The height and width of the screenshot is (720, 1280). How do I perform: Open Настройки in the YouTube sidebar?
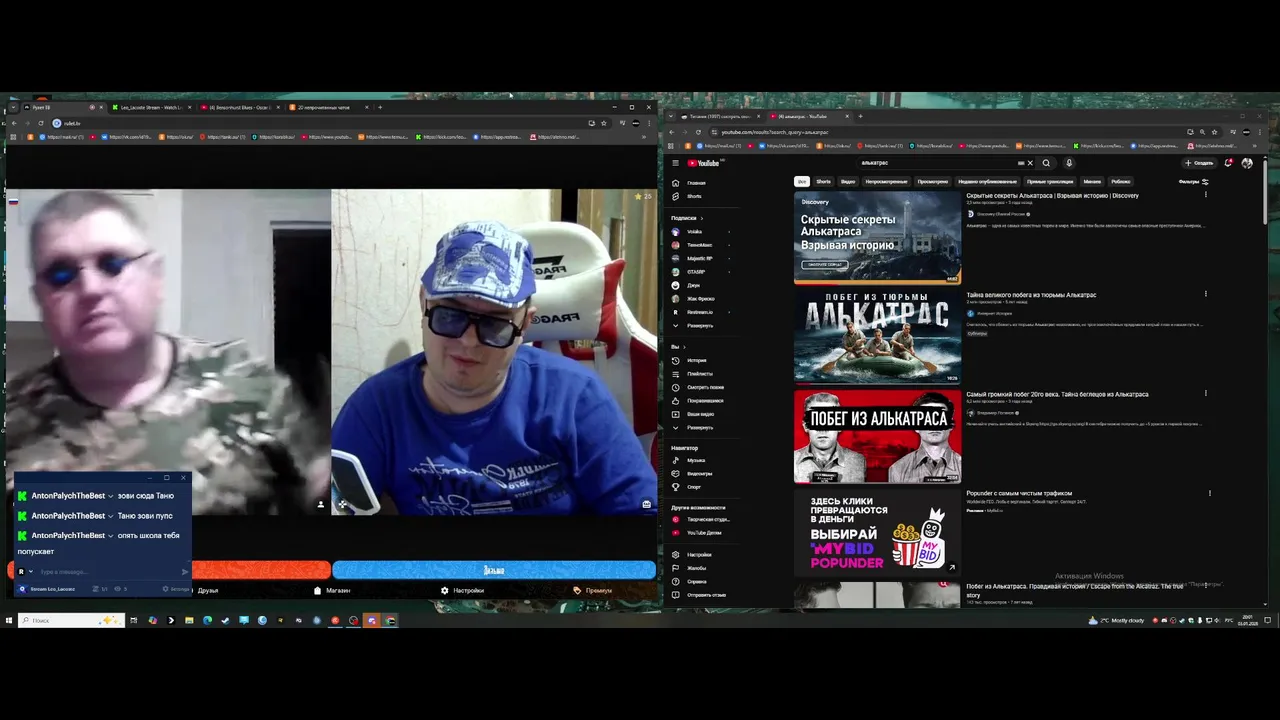699,555
